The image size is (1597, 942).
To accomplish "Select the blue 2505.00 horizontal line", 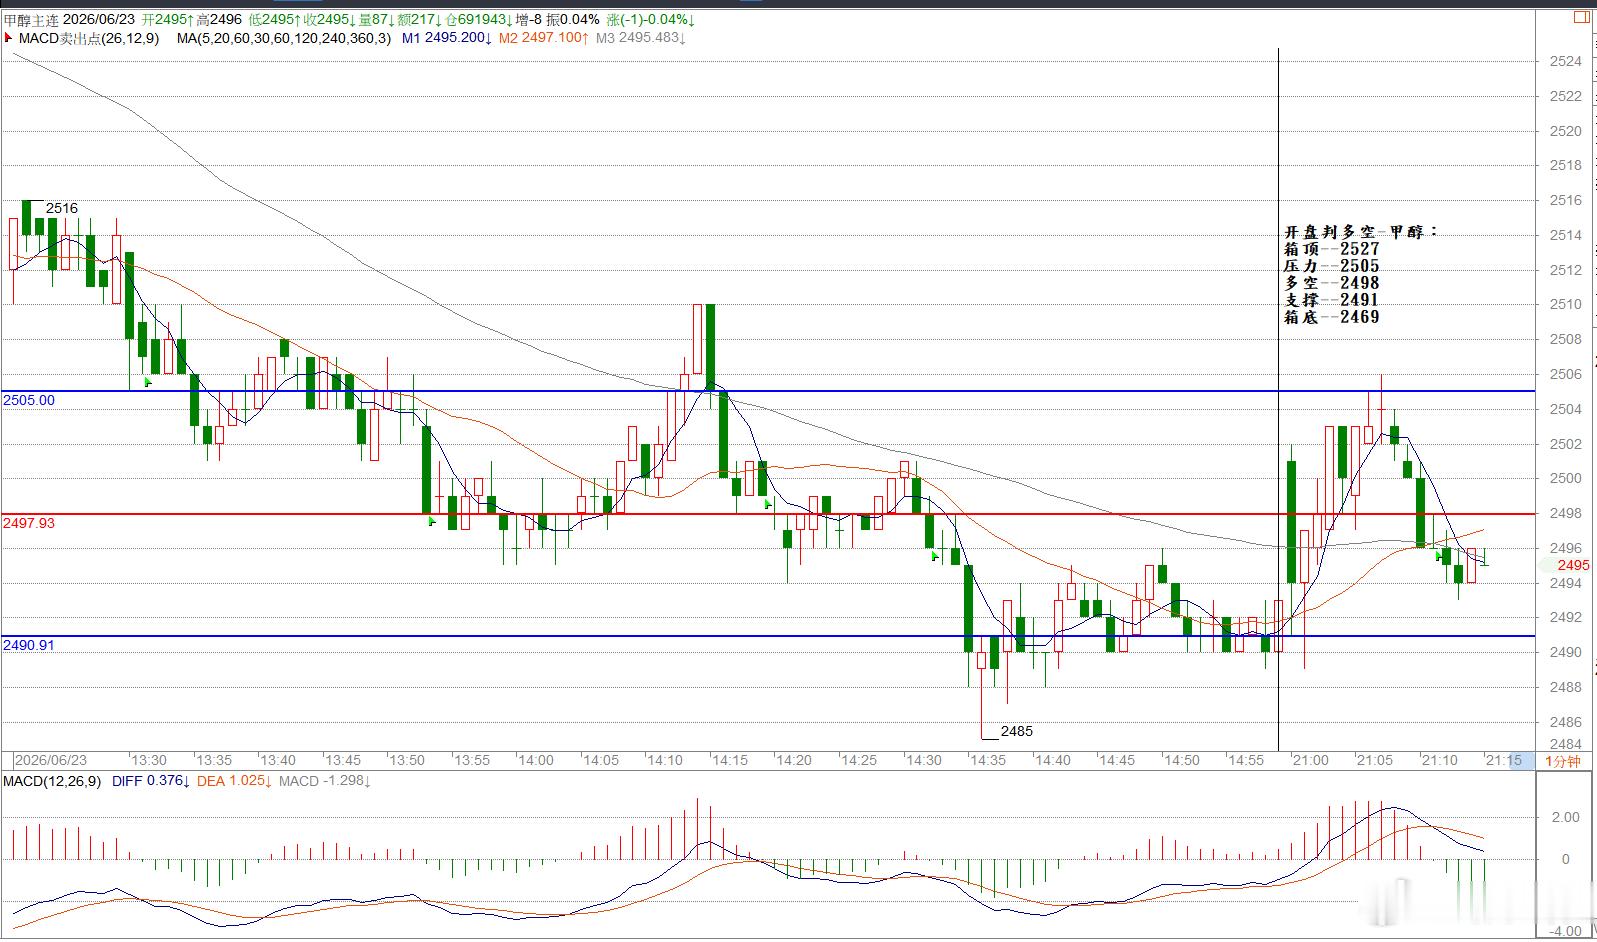I will (x=768, y=391).
